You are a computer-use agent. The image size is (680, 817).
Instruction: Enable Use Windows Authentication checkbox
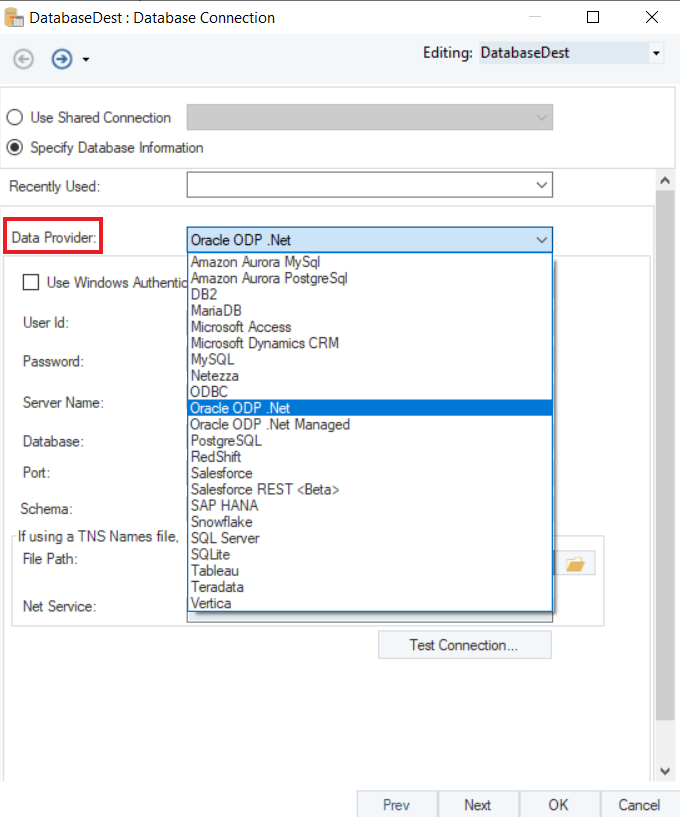coord(31,283)
